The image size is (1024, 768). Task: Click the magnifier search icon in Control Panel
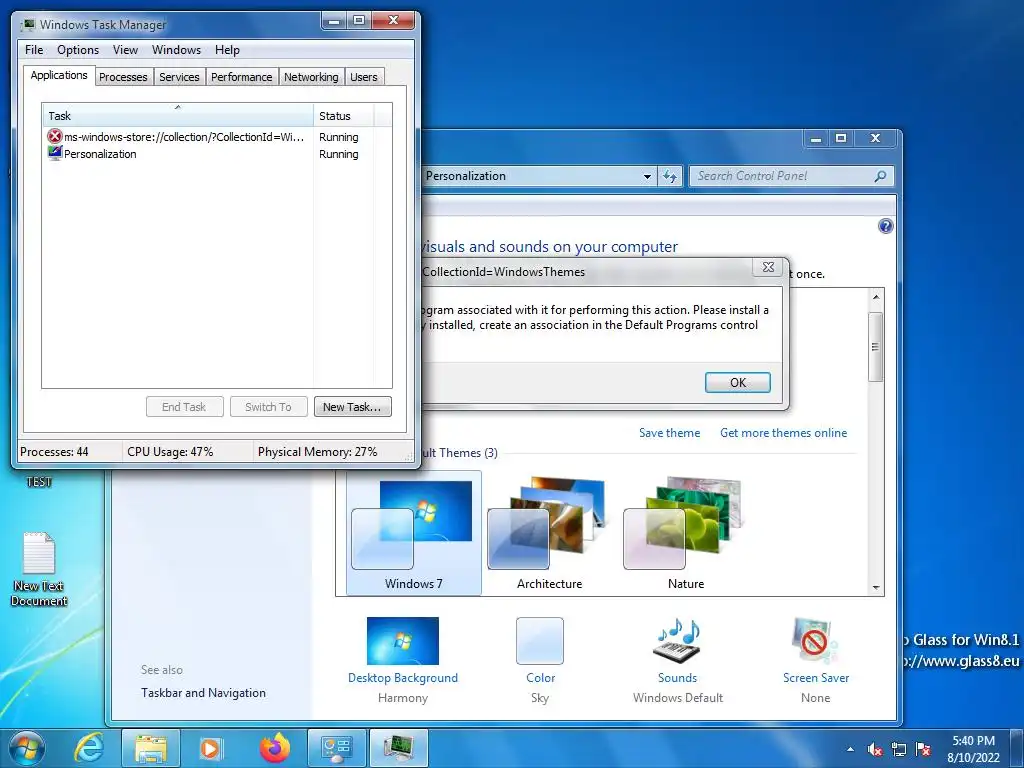click(880, 176)
